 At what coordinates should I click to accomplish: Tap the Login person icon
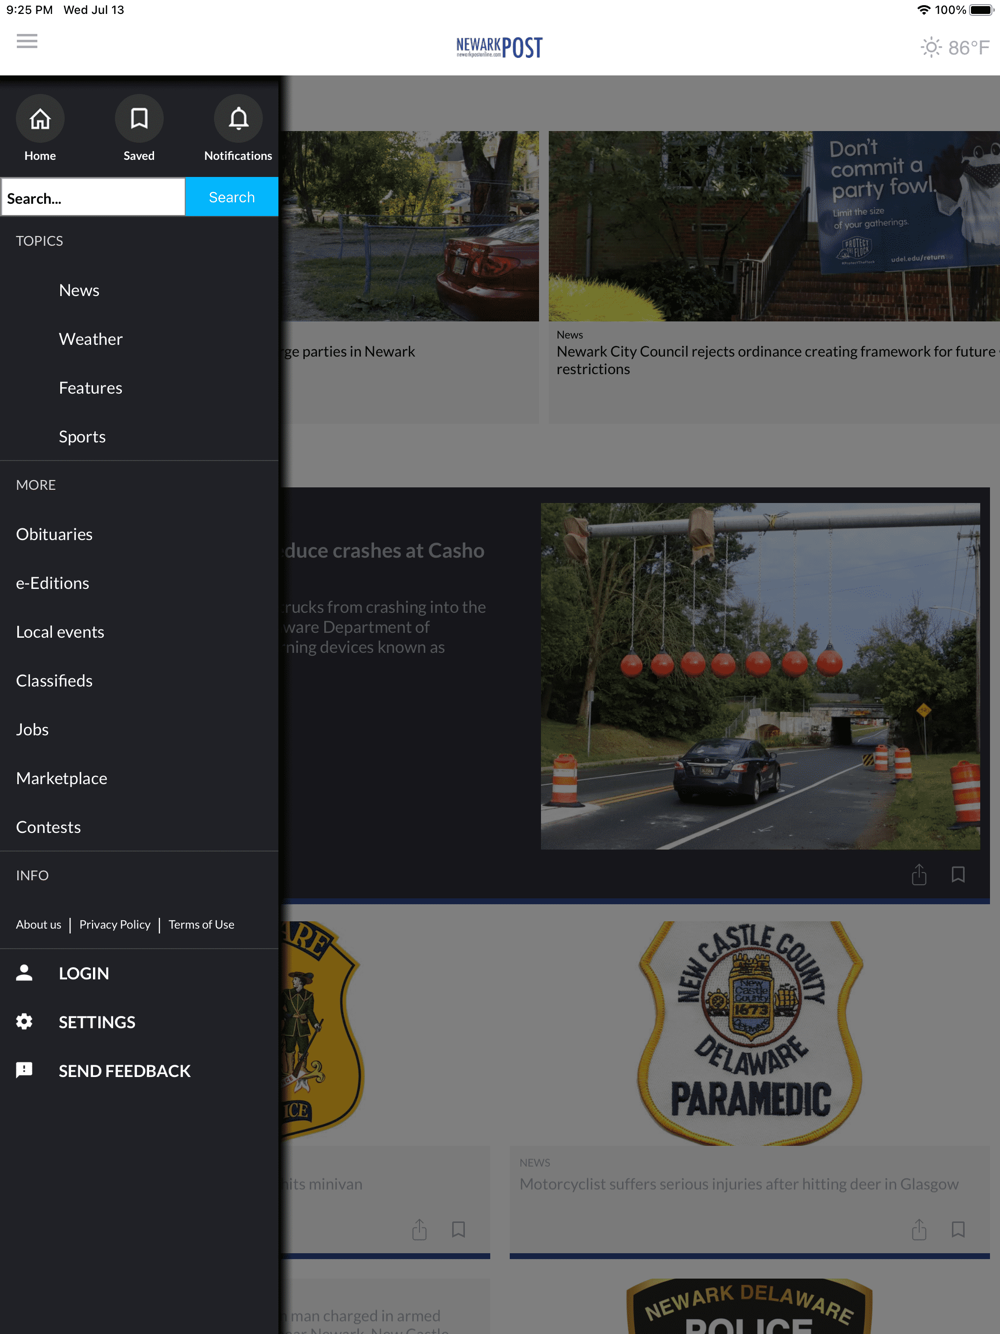point(25,973)
